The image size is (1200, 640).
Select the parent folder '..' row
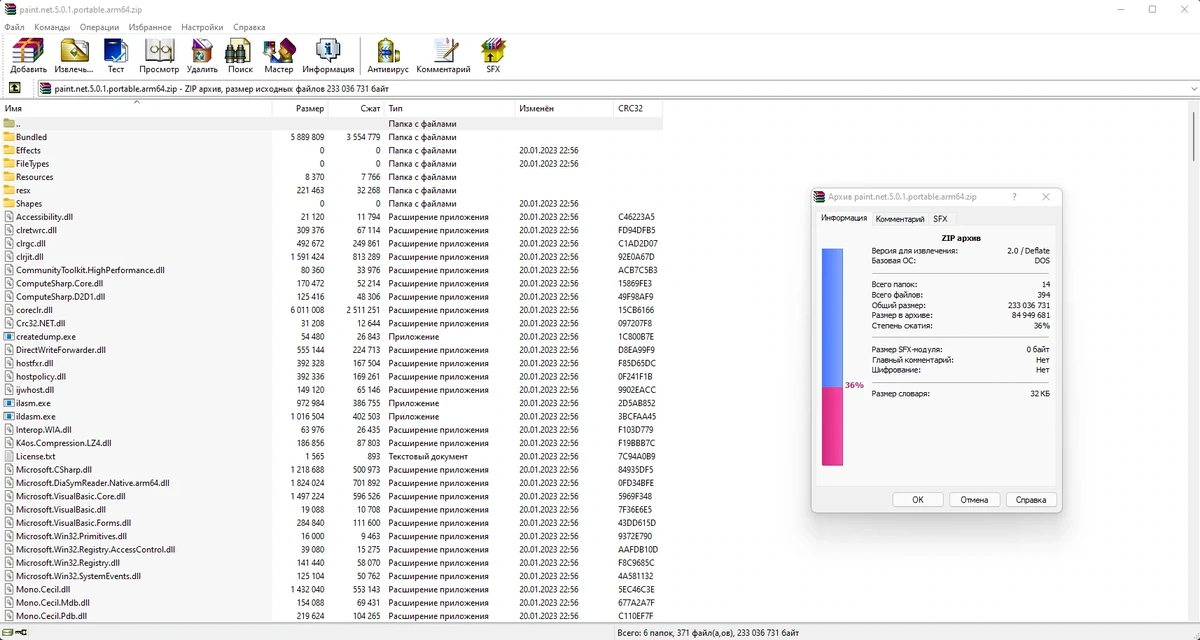pyautogui.click(x=331, y=123)
